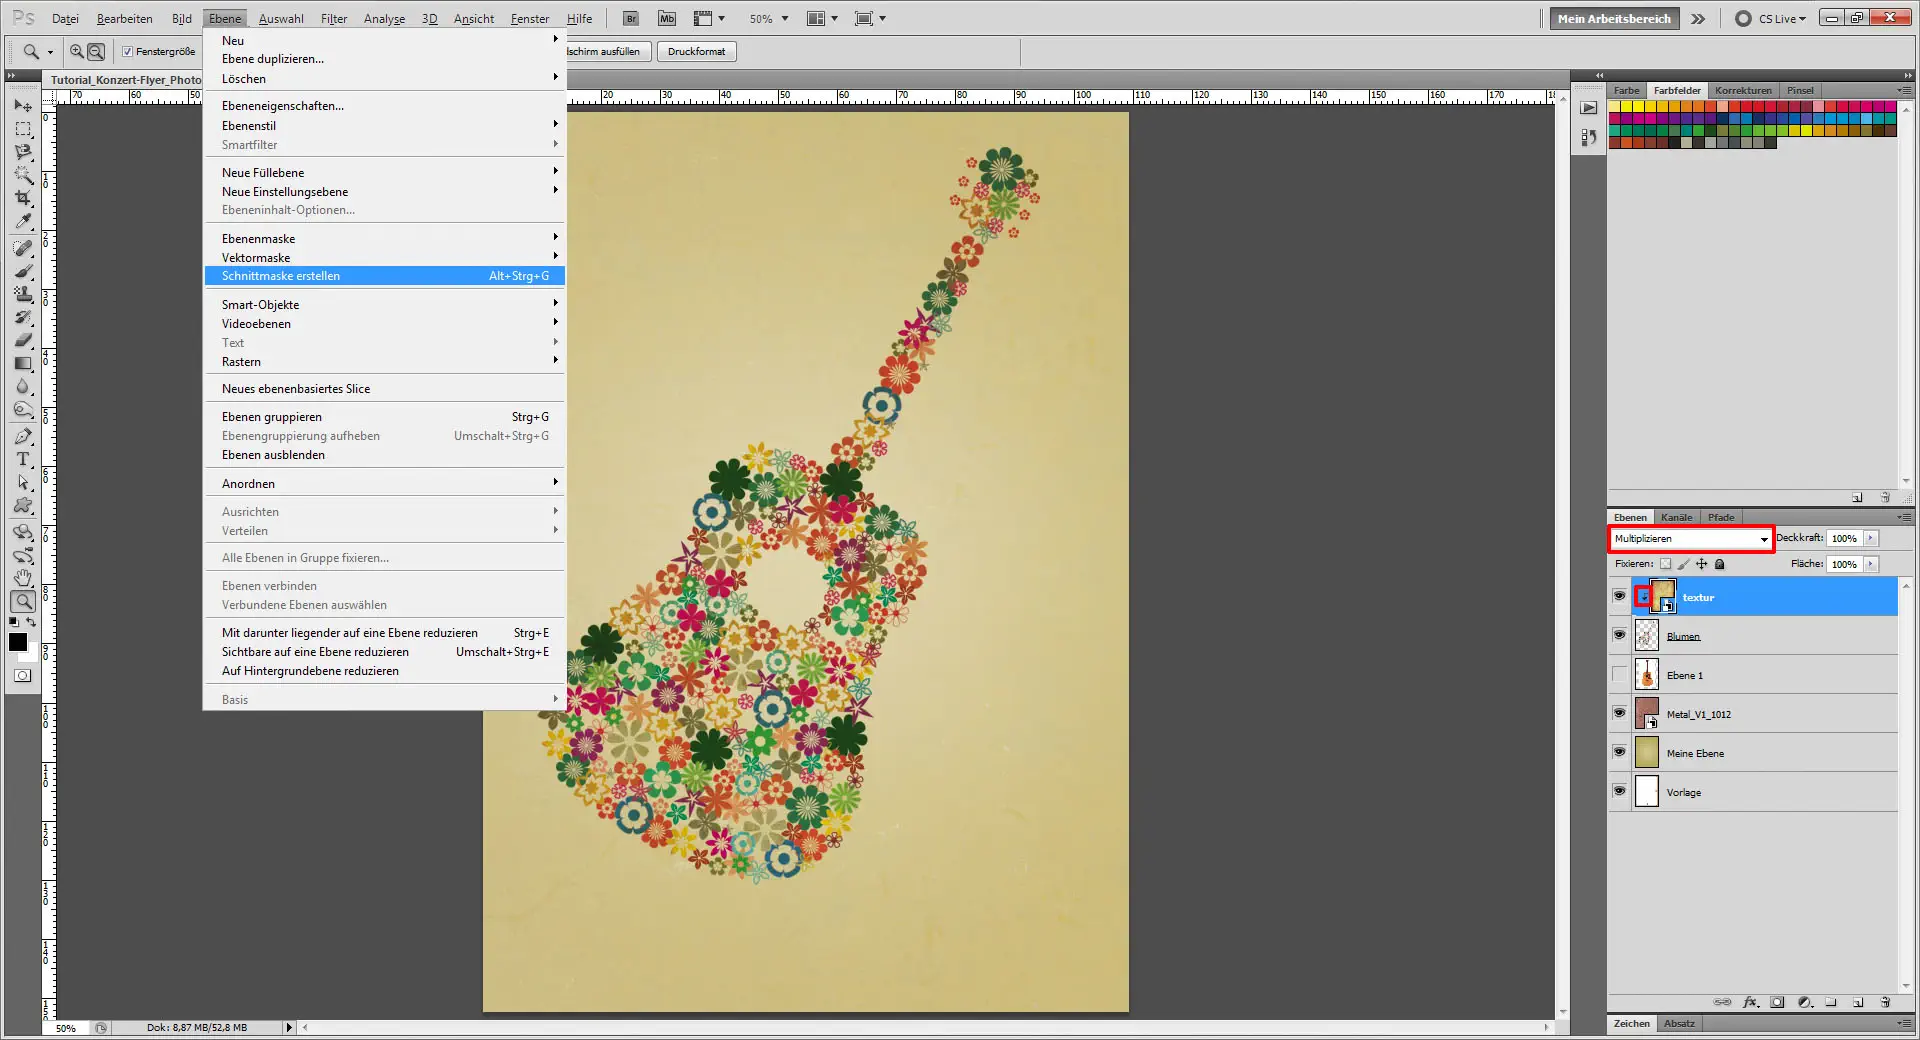Click the Druckformat button
Image resolution: width=1920 pixels, height=1040 pixels.
coord(696,52)
